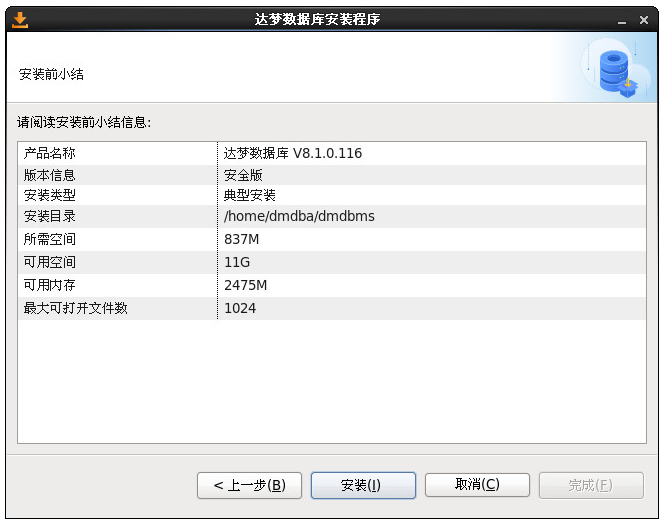The height and width of the screenshot is (523, 664).
Task: Select the 所需空间 row label
Action: point(50,239)
